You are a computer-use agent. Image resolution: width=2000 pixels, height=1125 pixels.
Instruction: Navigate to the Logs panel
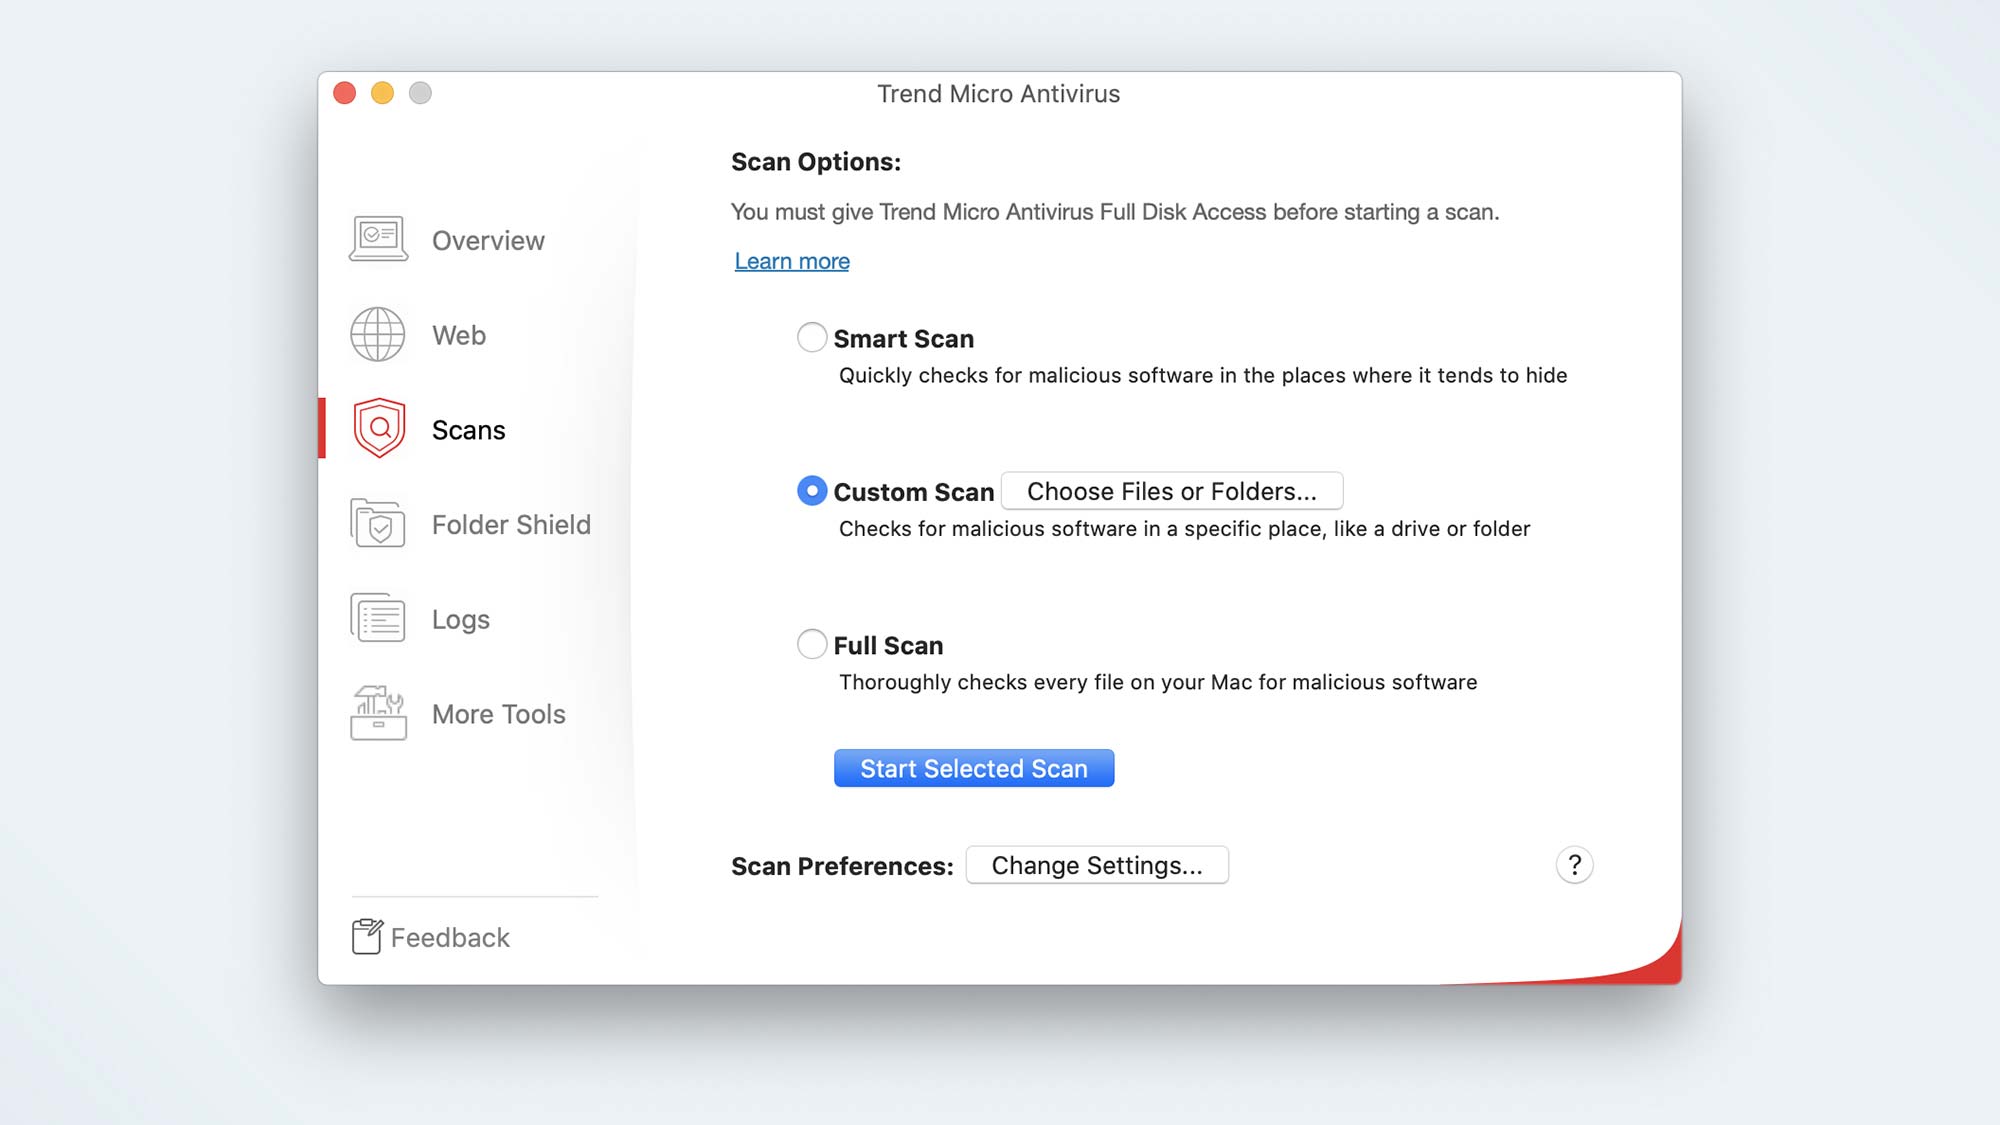(x=459, y=618)
